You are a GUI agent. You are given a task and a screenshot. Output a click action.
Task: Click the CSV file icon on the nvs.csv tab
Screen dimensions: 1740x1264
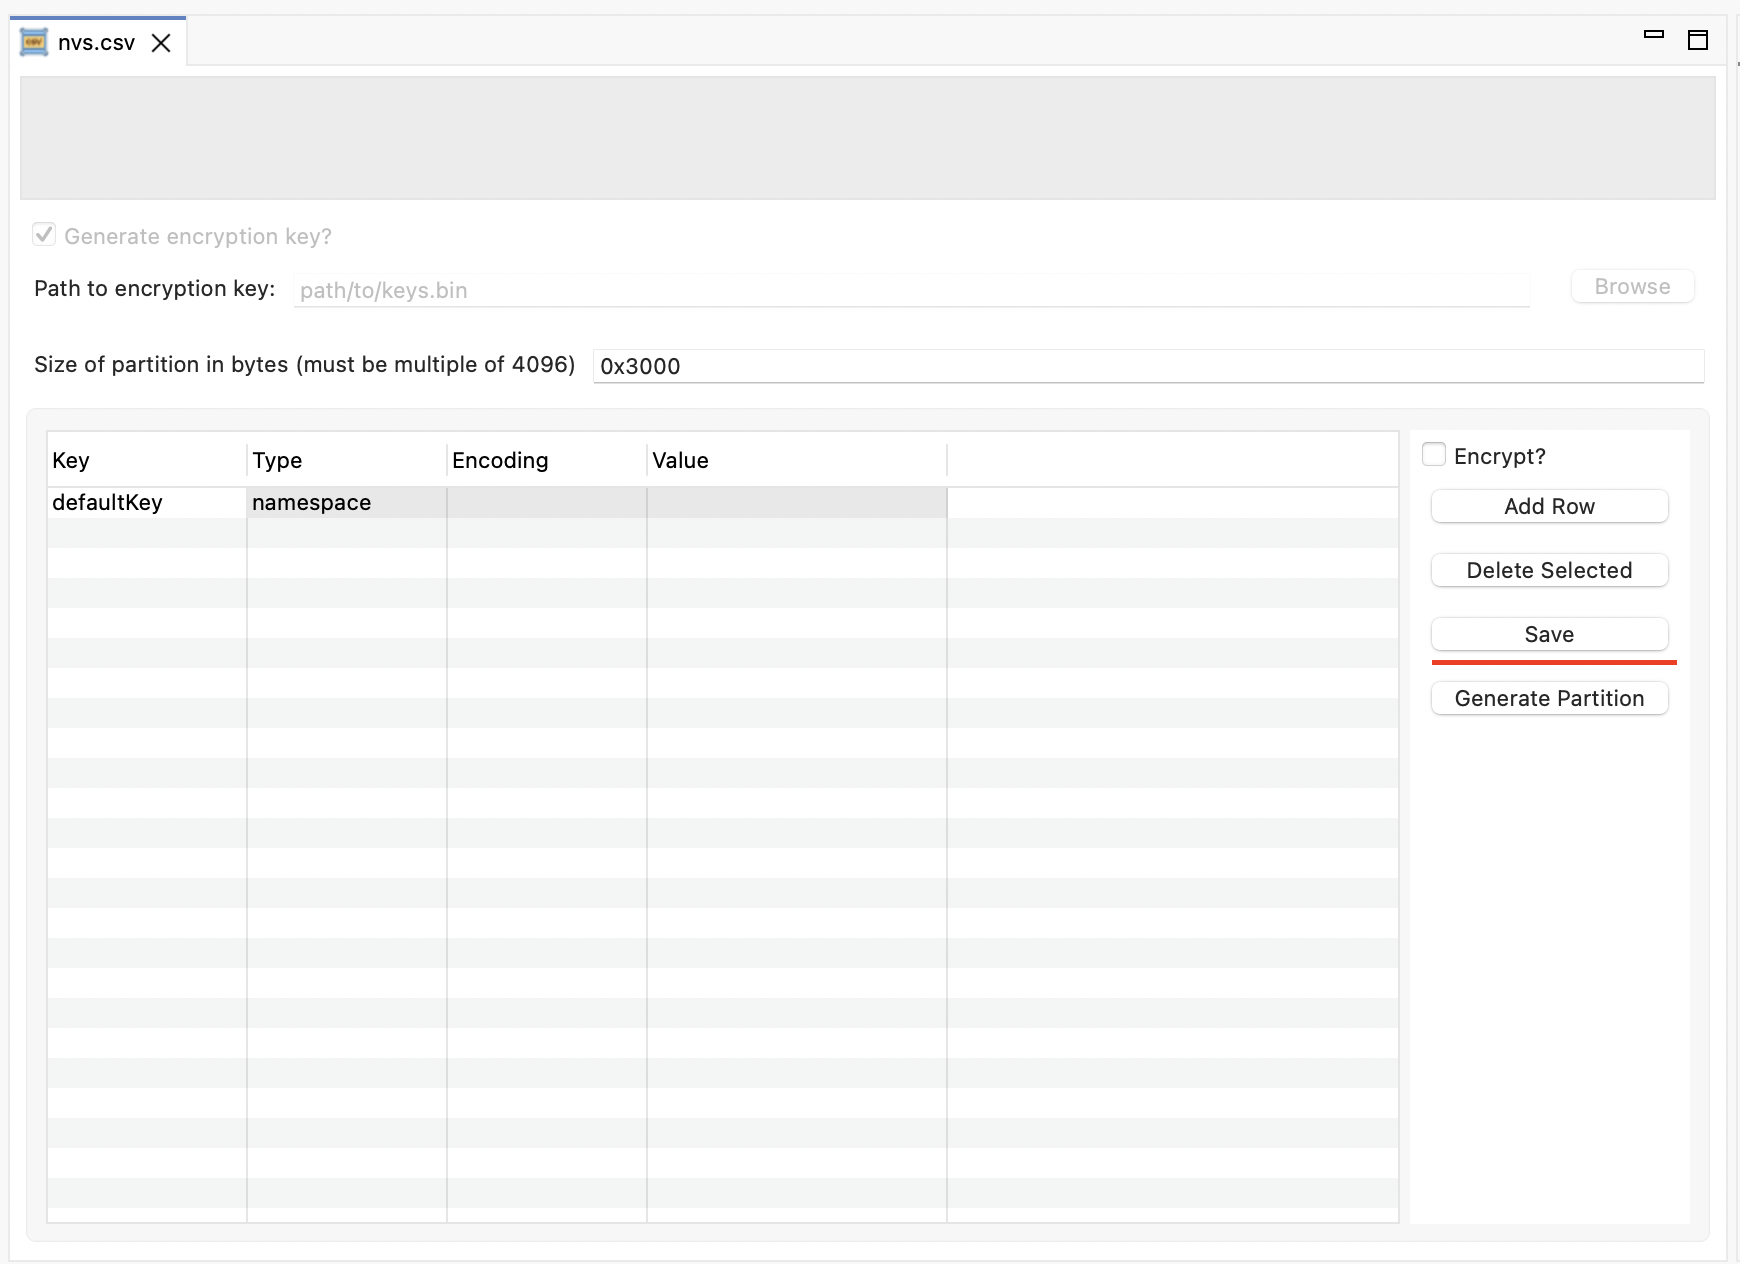[33, 42]
